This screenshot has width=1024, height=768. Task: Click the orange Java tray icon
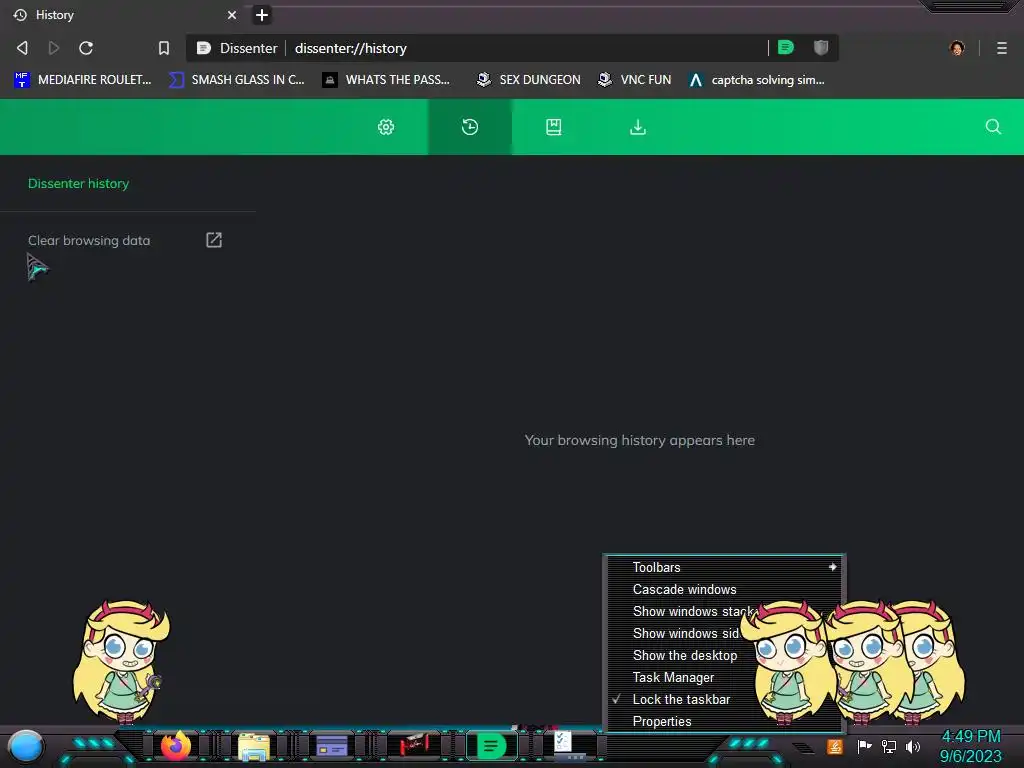[x=835, y=746]
